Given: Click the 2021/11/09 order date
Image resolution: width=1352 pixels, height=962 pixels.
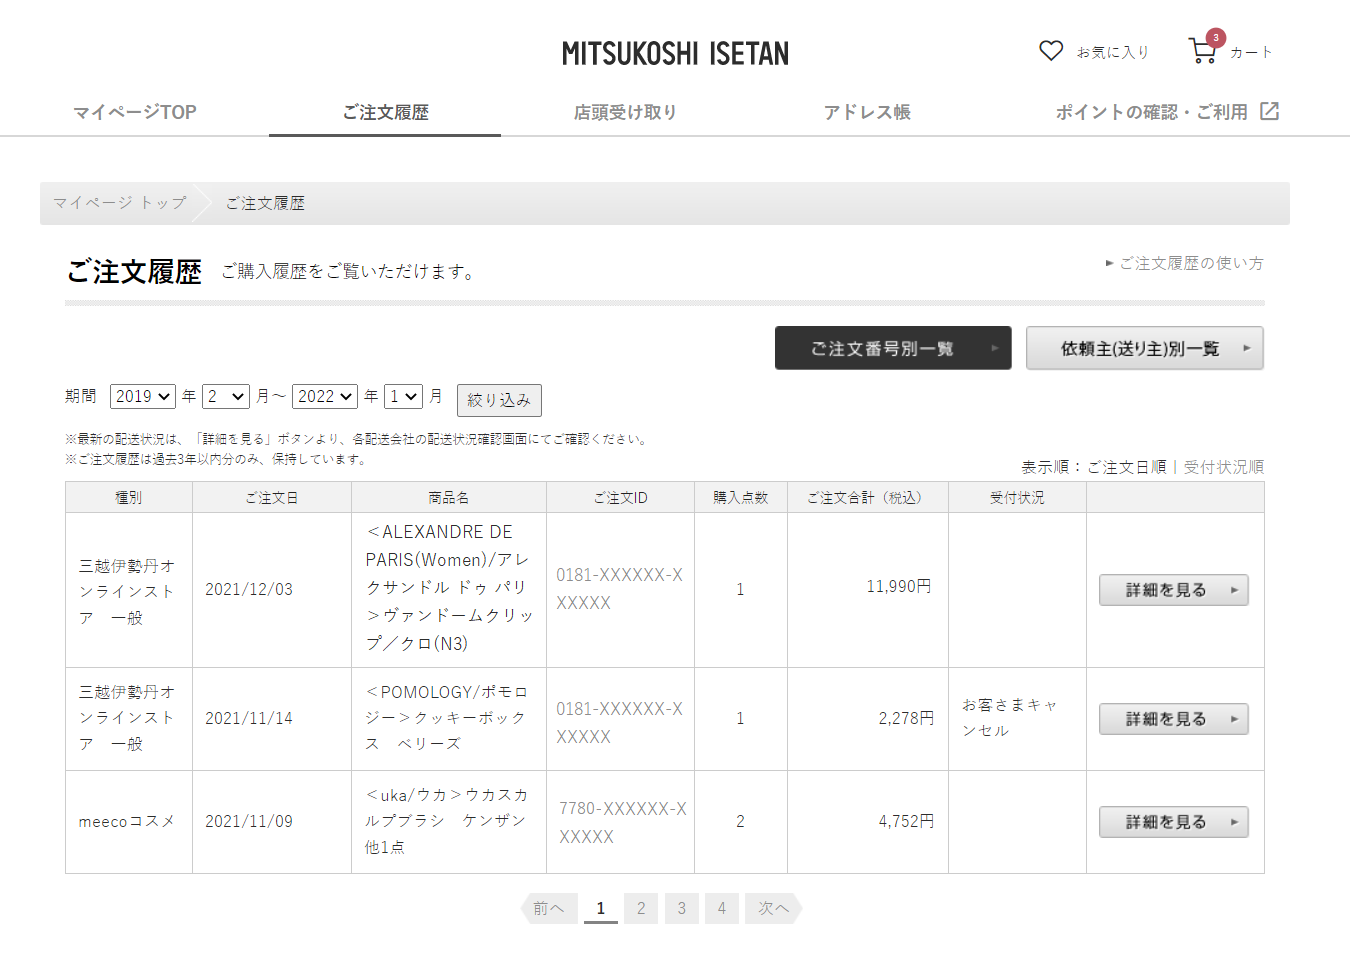Looking at the screenshot, I should click(x=249, y=821).
